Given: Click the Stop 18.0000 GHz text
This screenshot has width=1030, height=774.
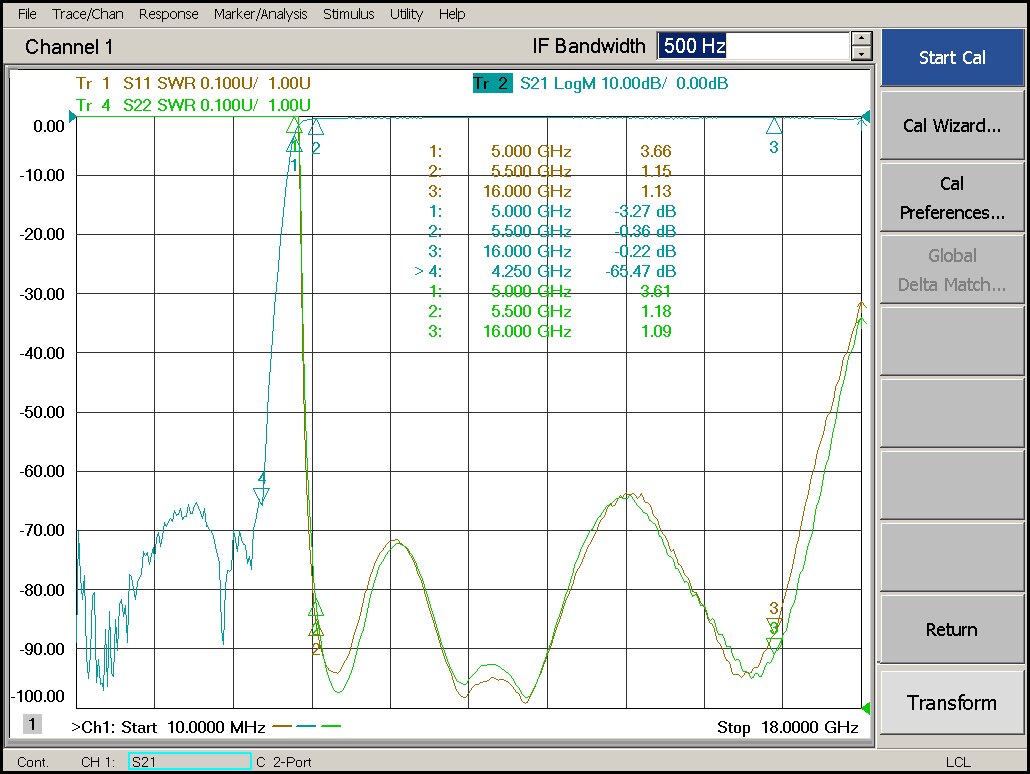Looking at the screenshot, I should coord(788,727).
